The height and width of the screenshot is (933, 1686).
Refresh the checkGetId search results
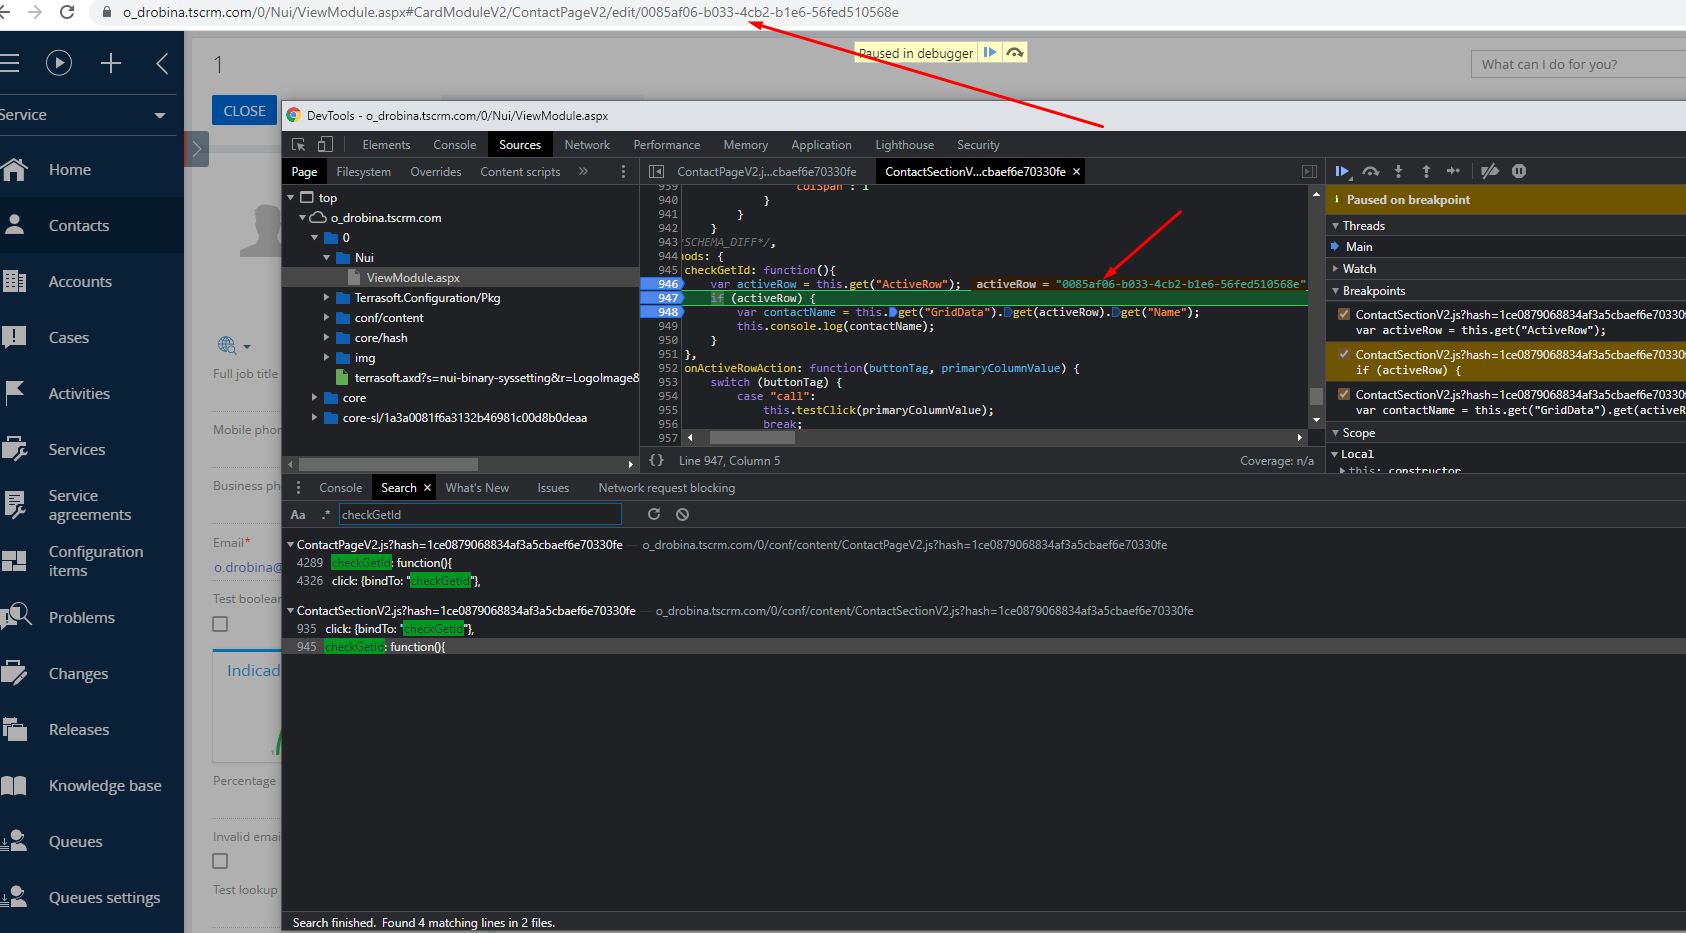click(x=654, y=514)
